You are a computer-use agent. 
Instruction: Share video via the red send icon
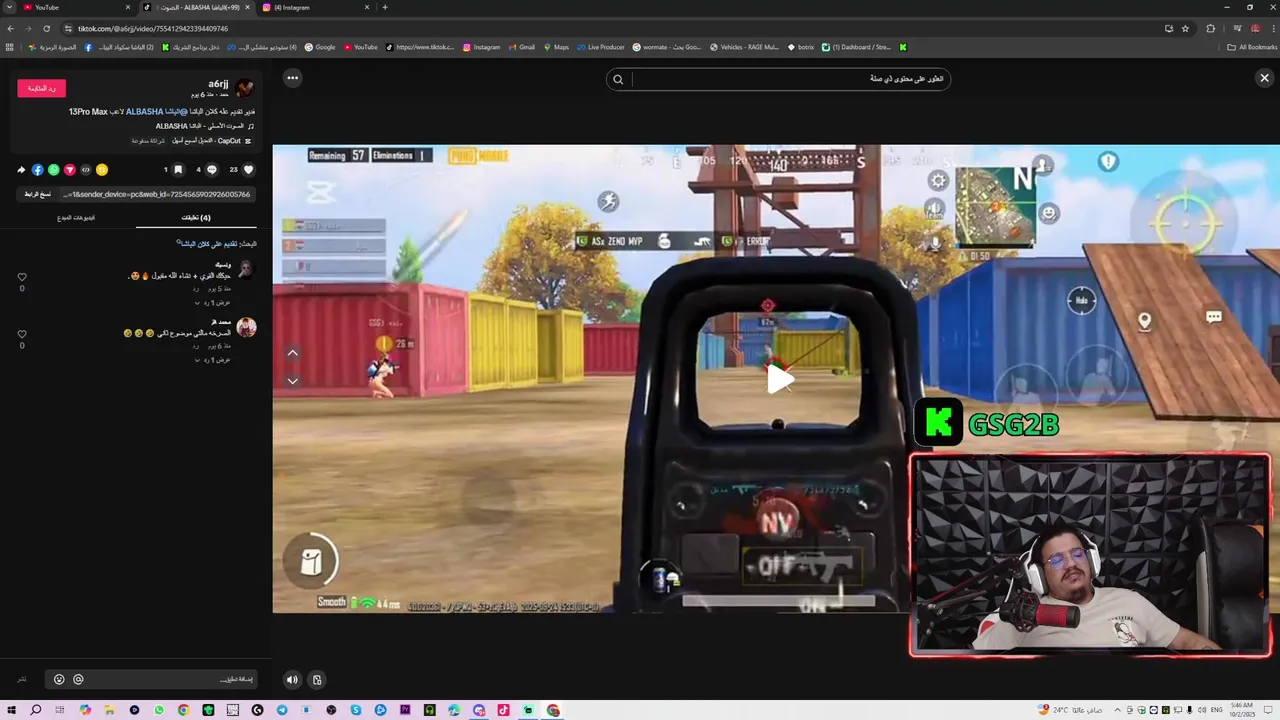click(x=70, y=170)
